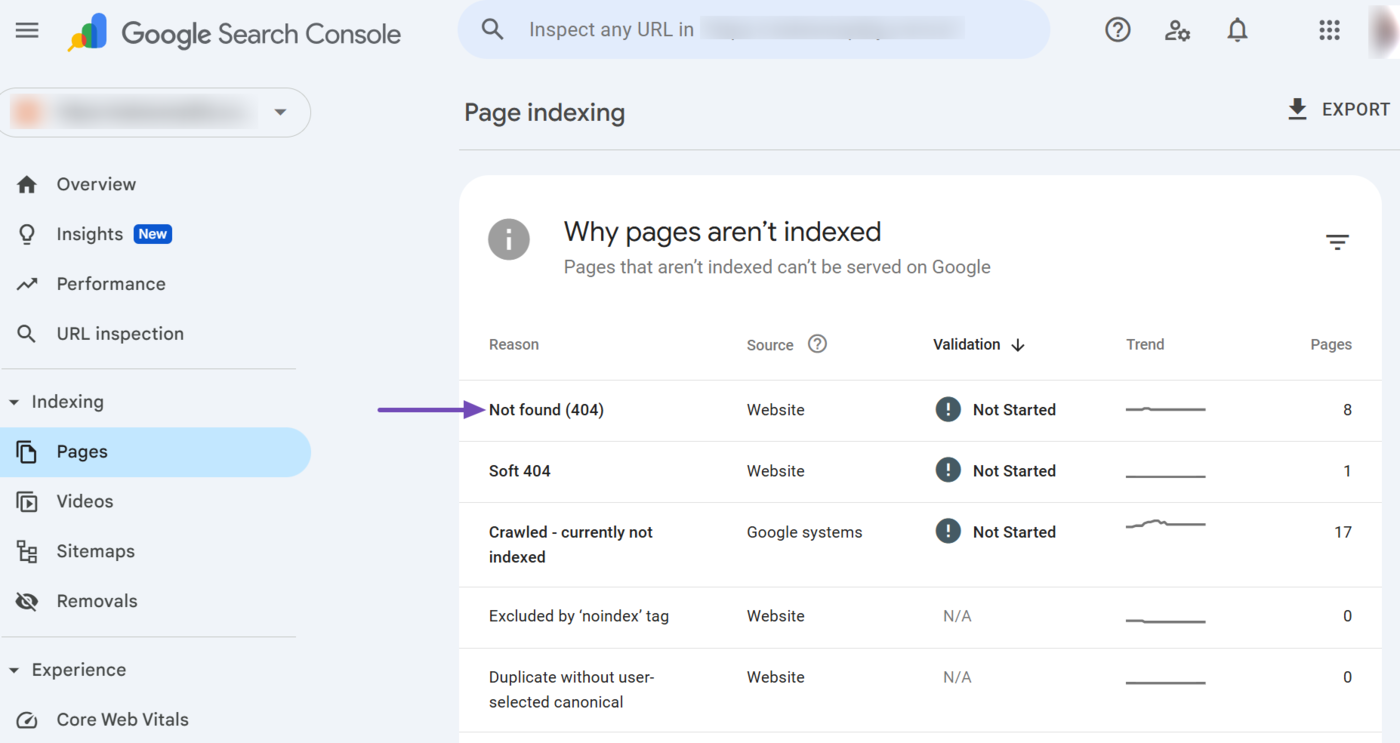Click the Help question mark icon
Screen dimensions: 1400x743
pos(1117,30)
